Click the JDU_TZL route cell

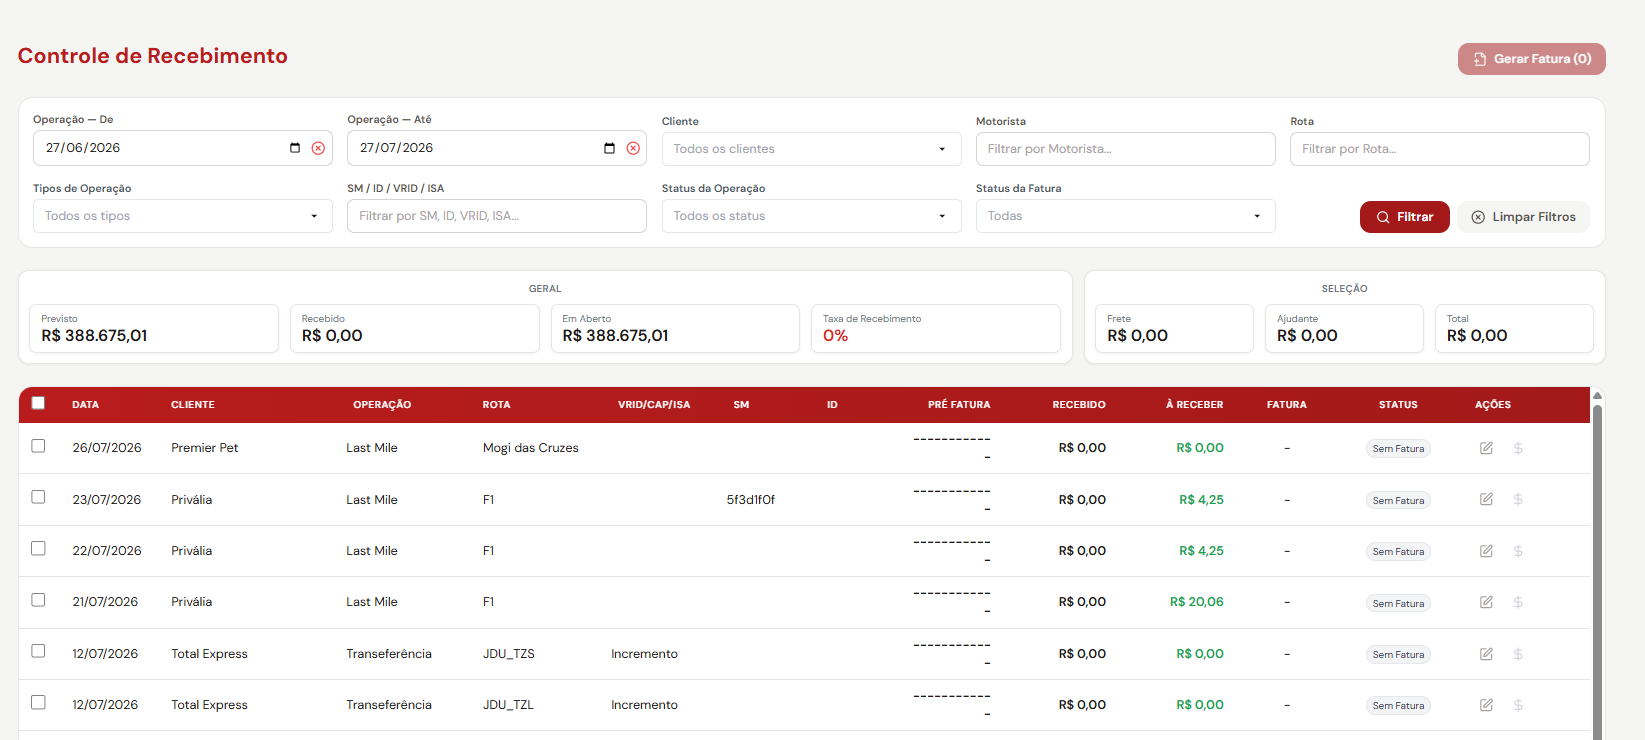tap(508, 705)
